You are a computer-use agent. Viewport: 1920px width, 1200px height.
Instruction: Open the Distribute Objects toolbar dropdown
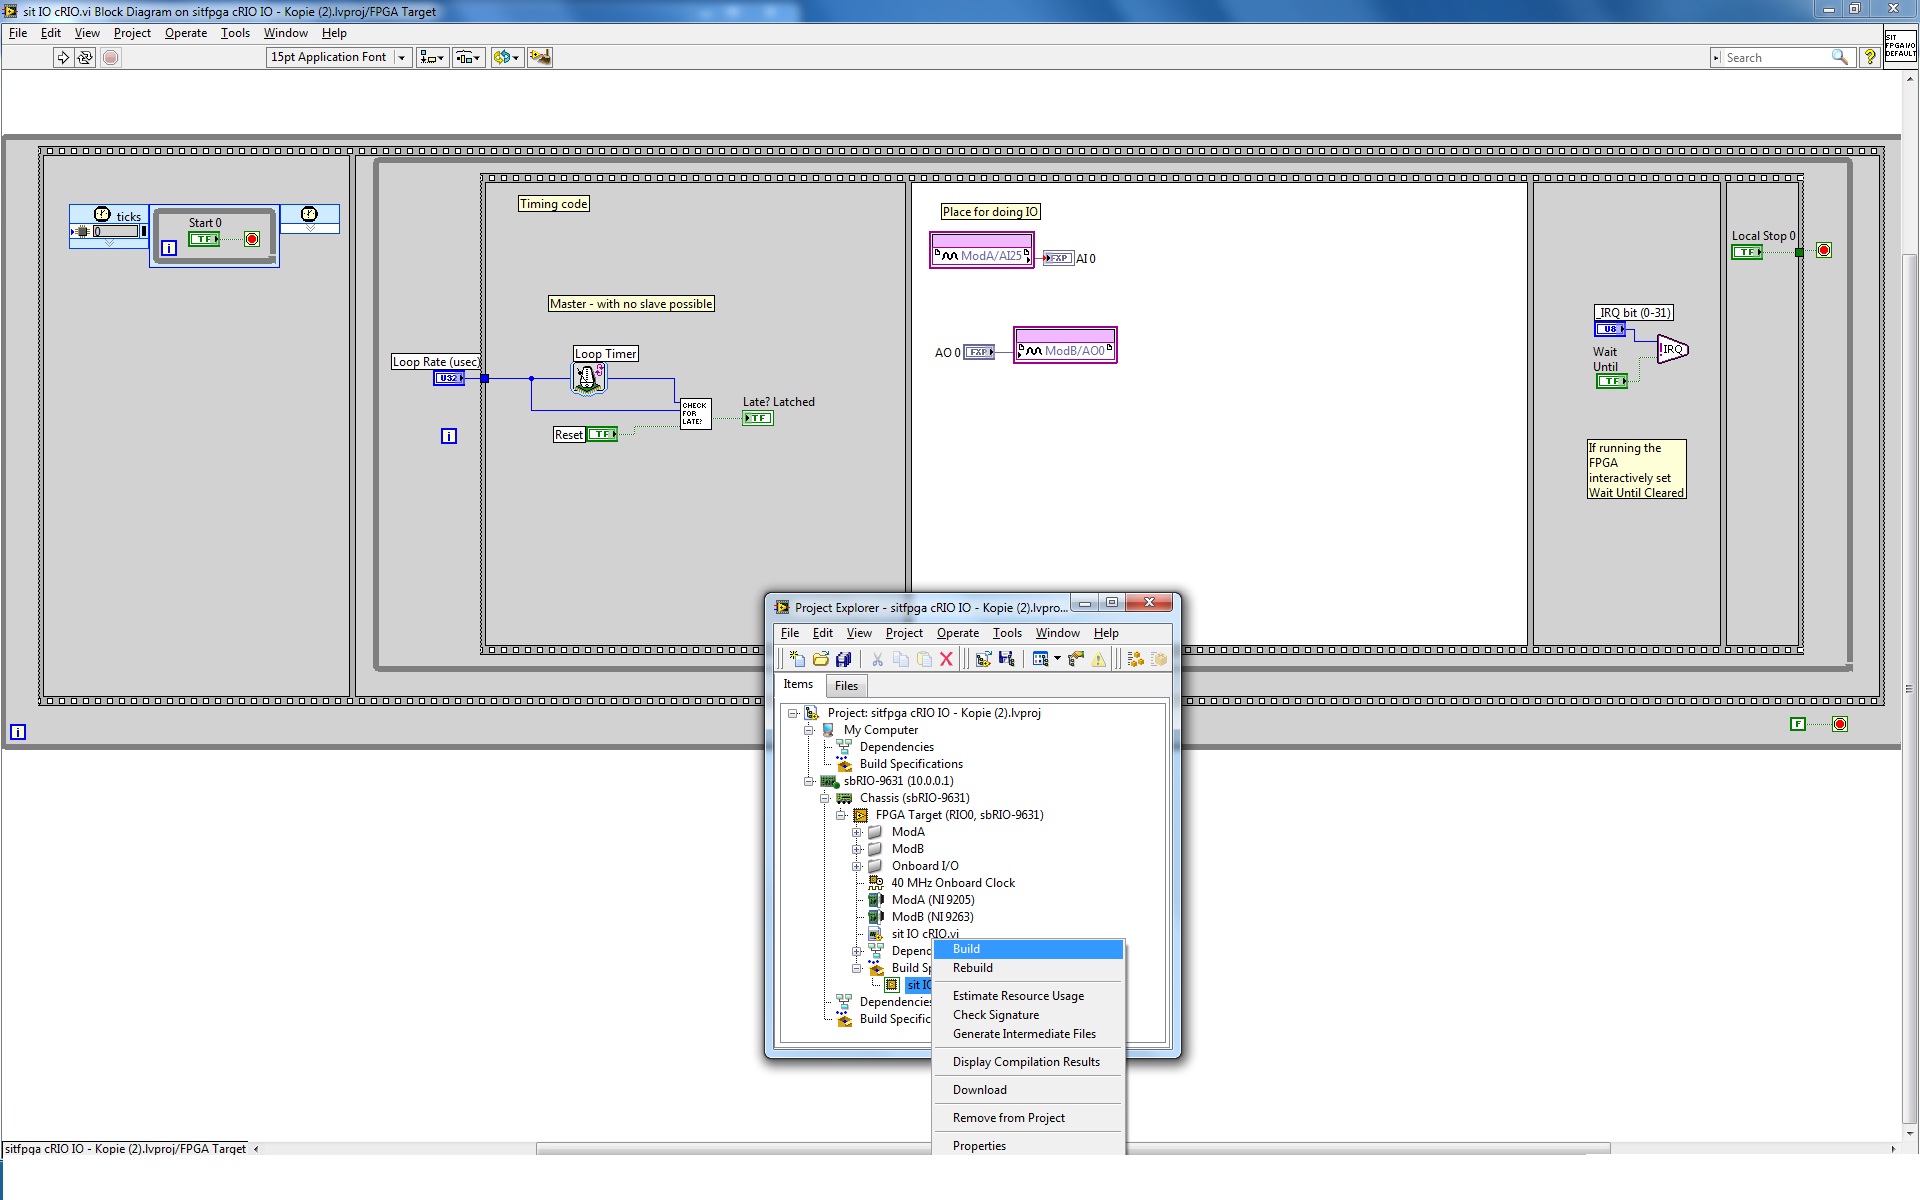(x=469, y=58)
